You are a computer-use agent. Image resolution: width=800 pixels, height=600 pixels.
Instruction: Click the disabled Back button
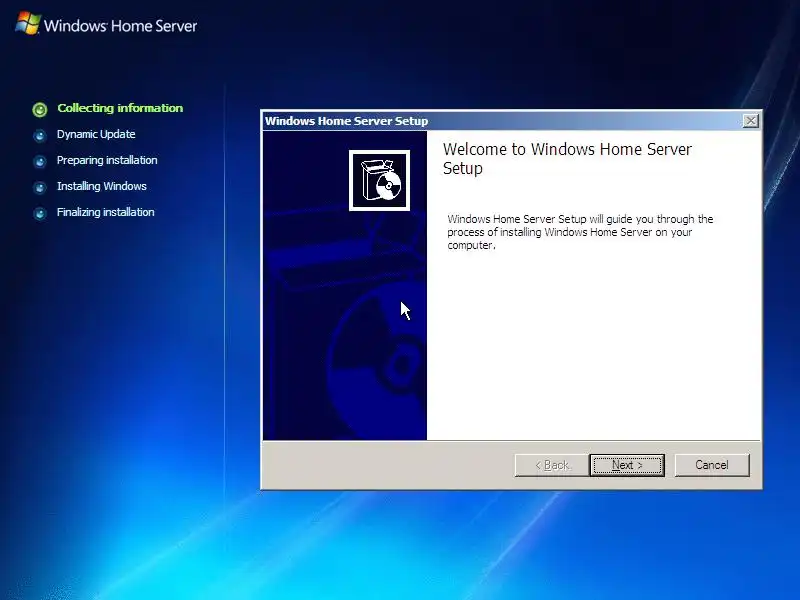[552, 465]
